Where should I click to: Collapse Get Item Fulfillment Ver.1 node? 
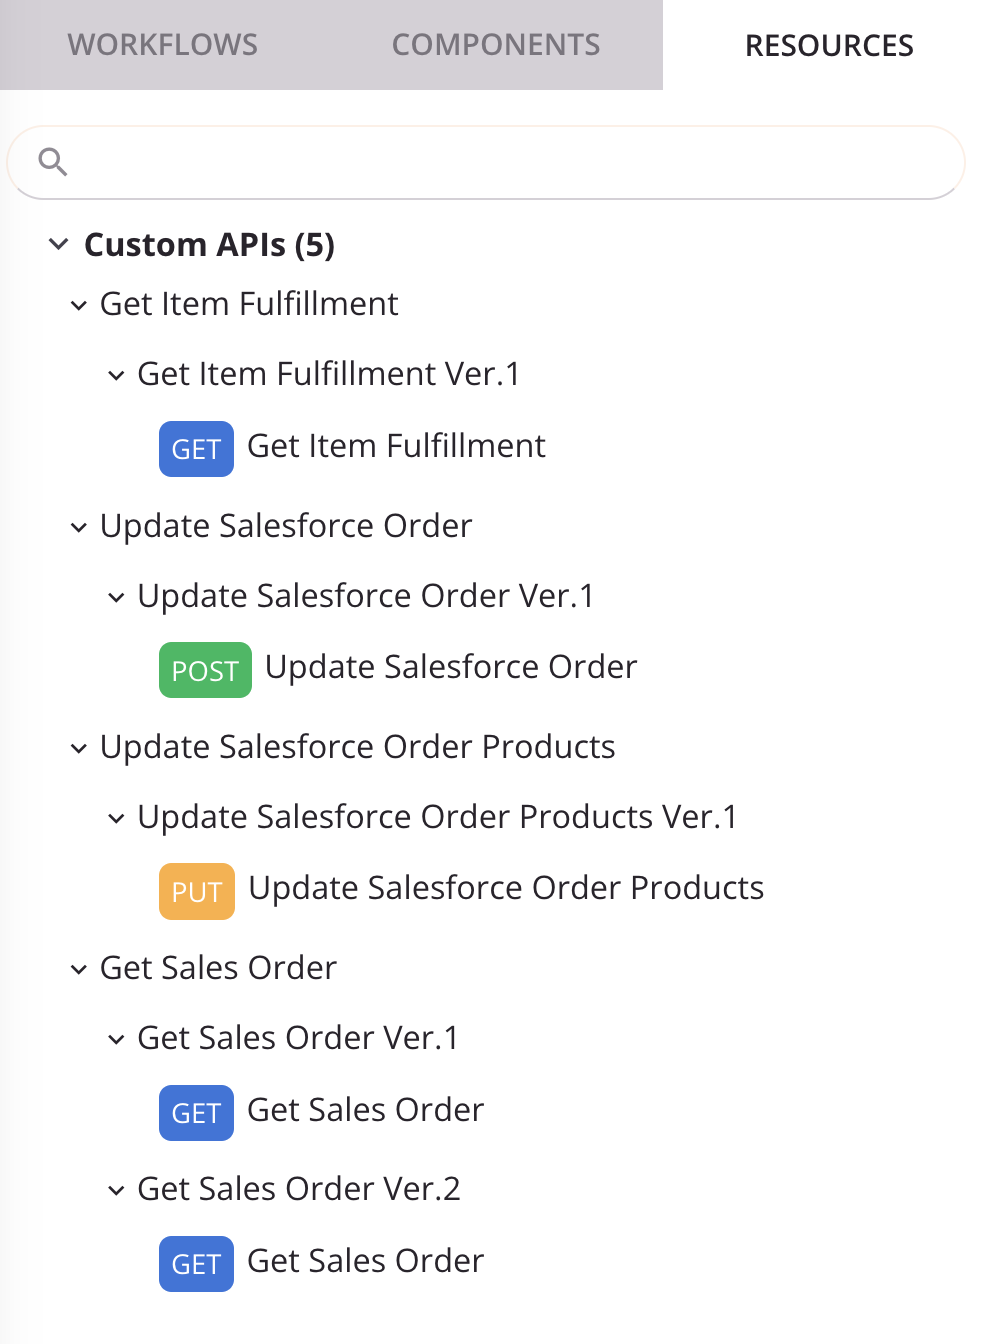(x=116, y=375)
